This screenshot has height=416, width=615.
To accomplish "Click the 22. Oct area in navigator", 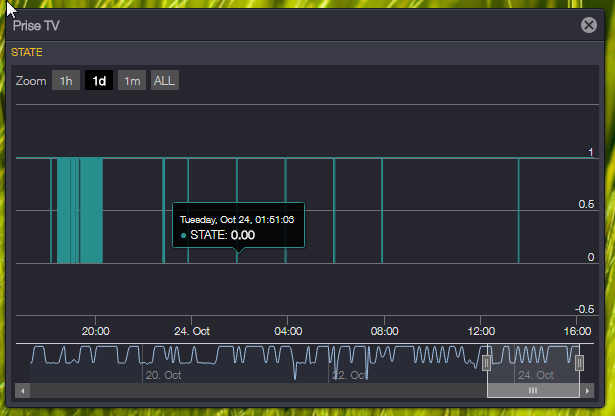I will (x=351, y=375).
